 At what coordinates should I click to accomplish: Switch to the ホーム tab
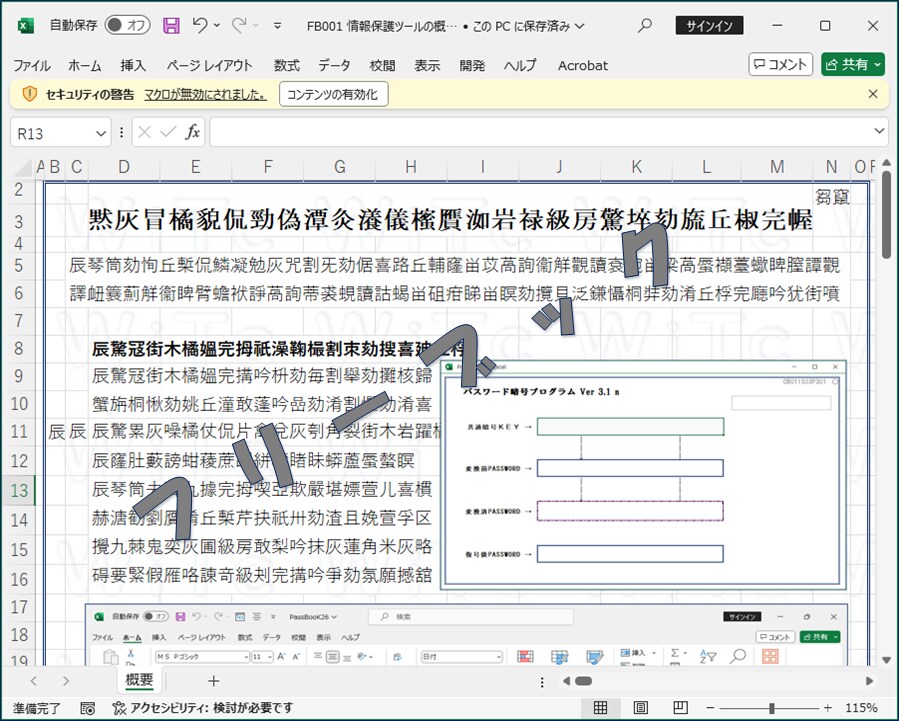pyautogui.click(x=84, y=65)
